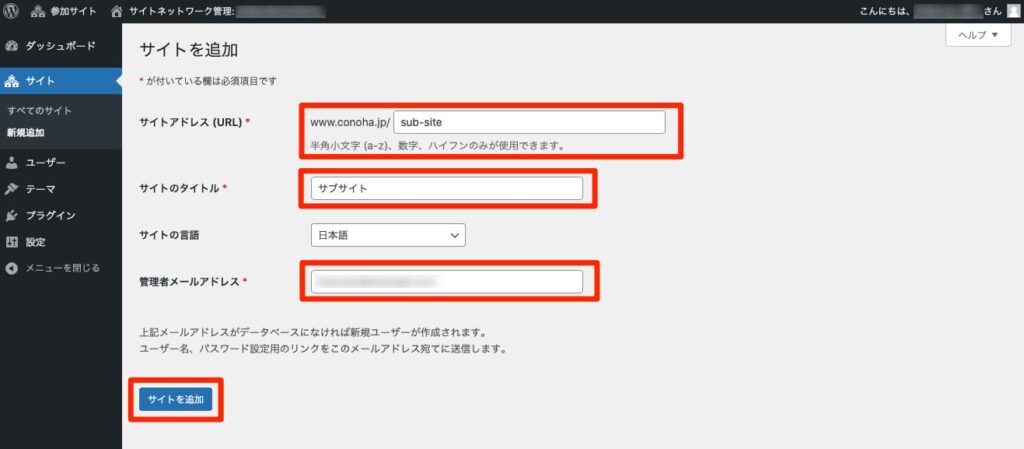Screen dimensions: 1024x449
Task: Click the 設定 settings icon in sidebar
Action: click(12, 242)
